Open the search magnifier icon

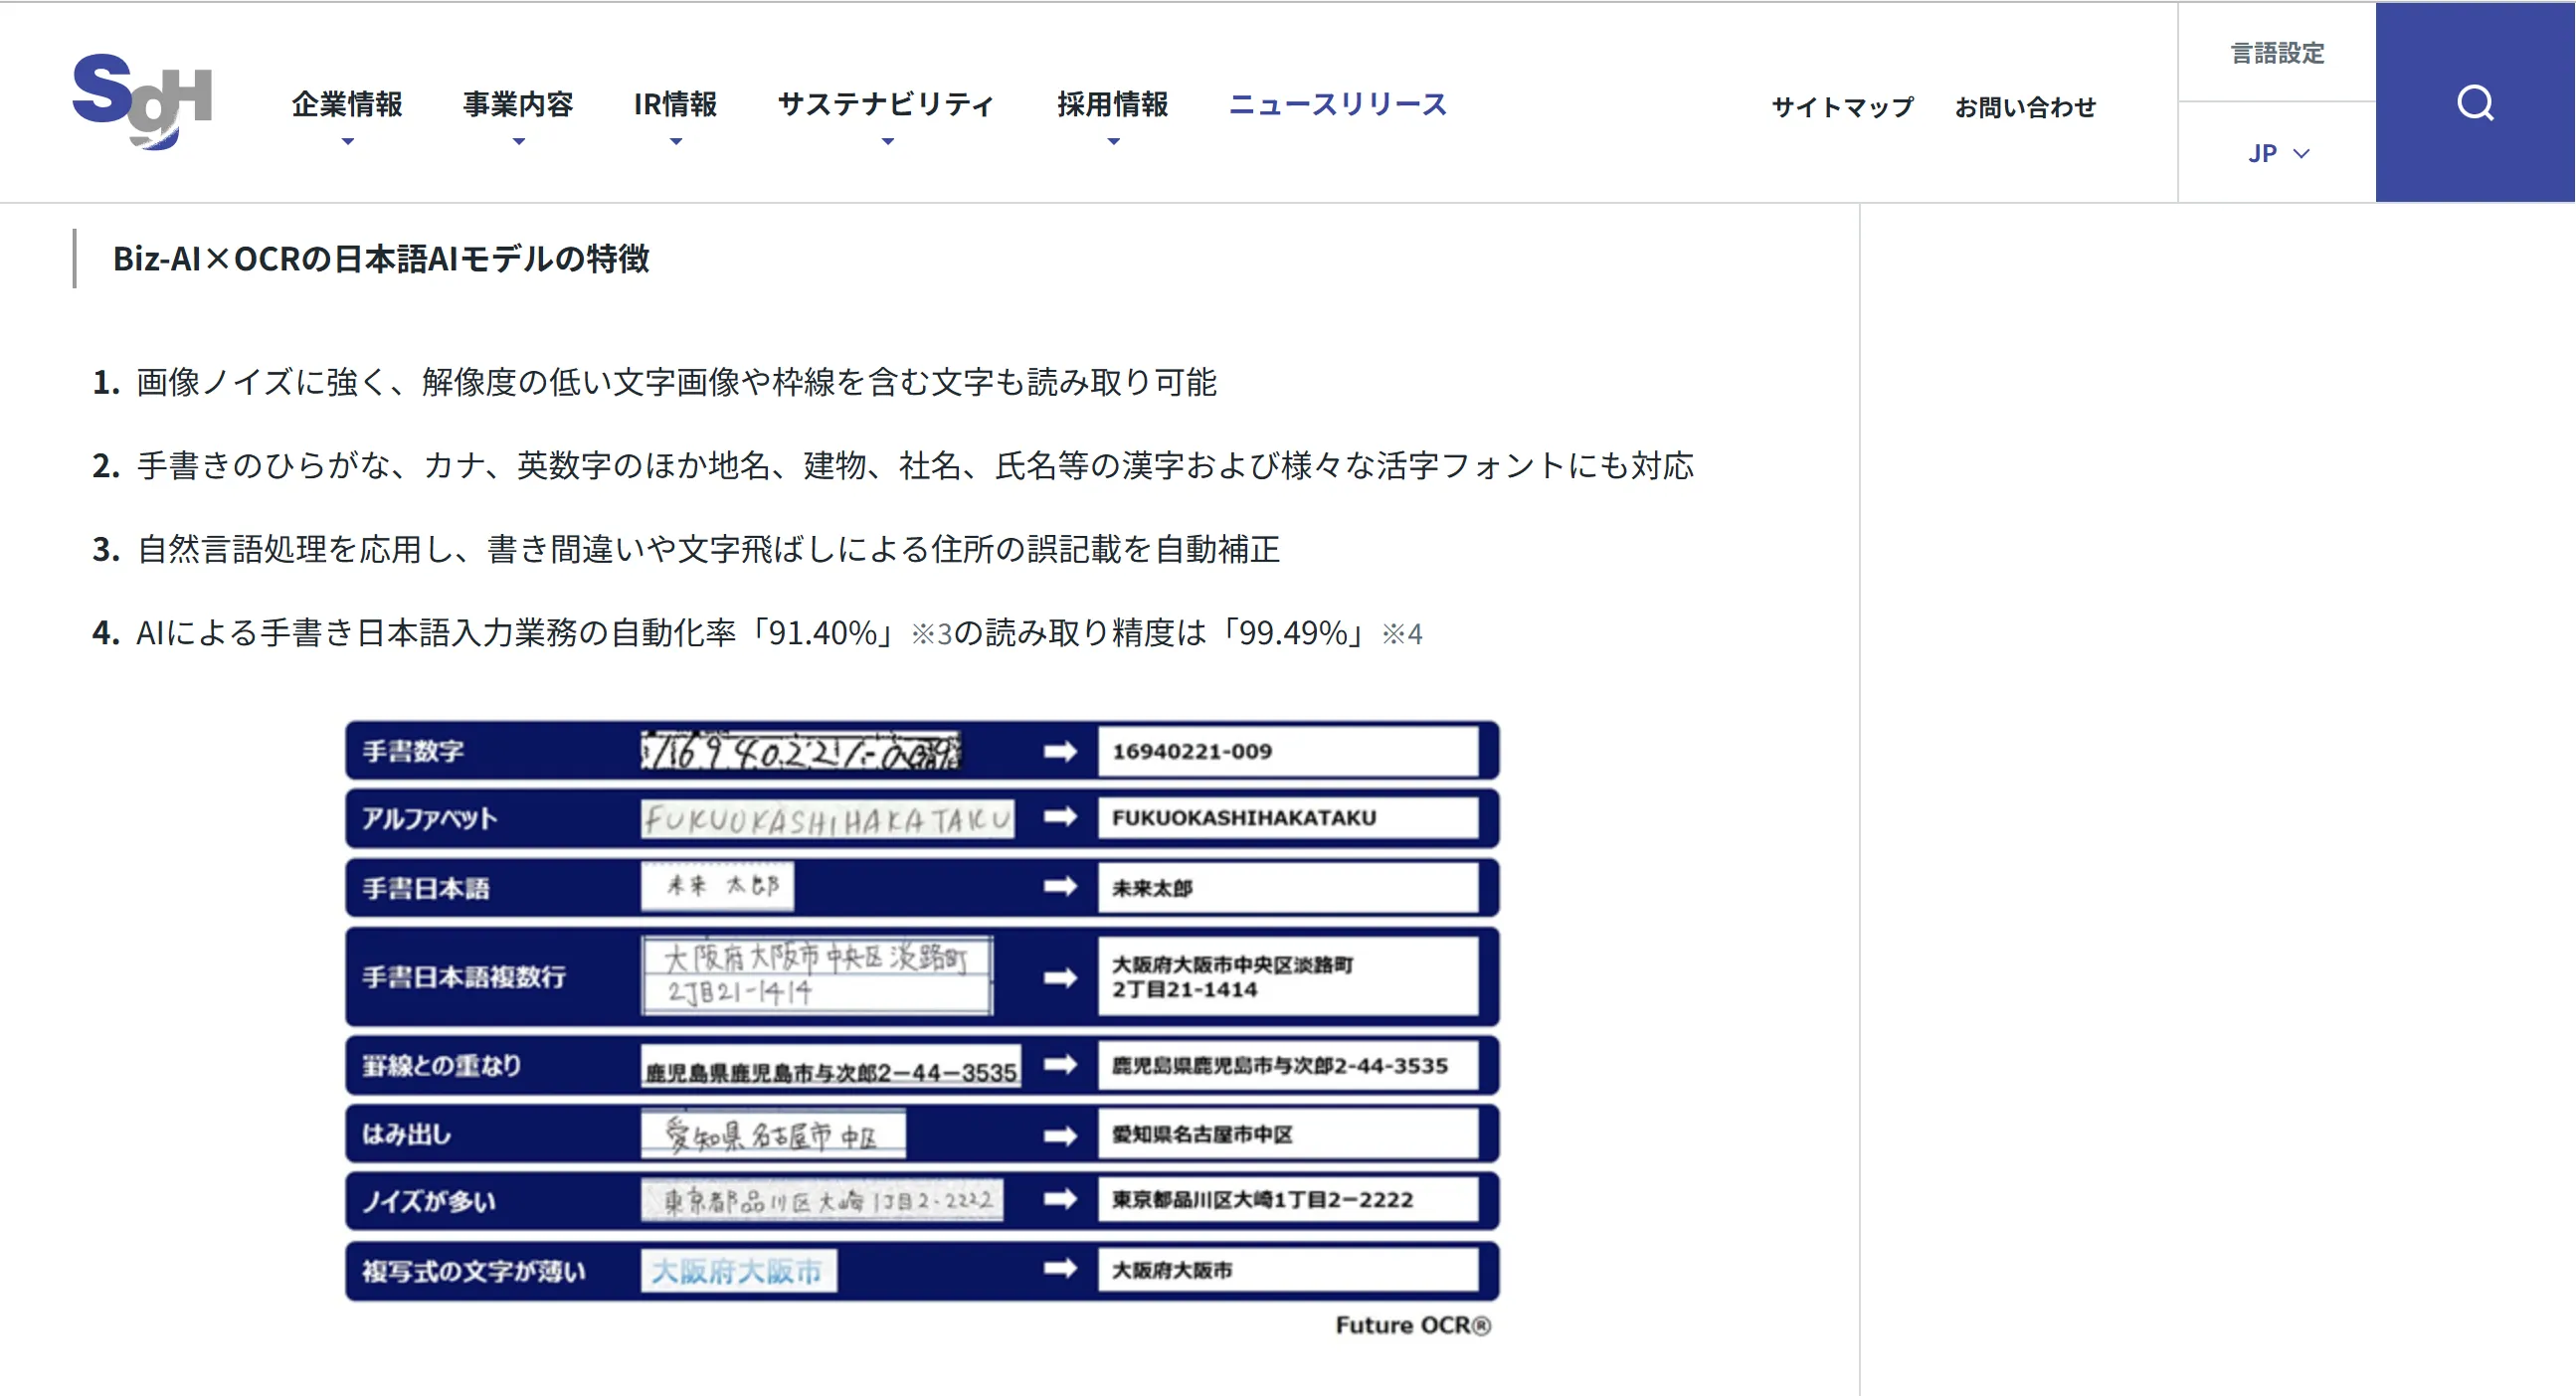click(x=2475, y=102)
